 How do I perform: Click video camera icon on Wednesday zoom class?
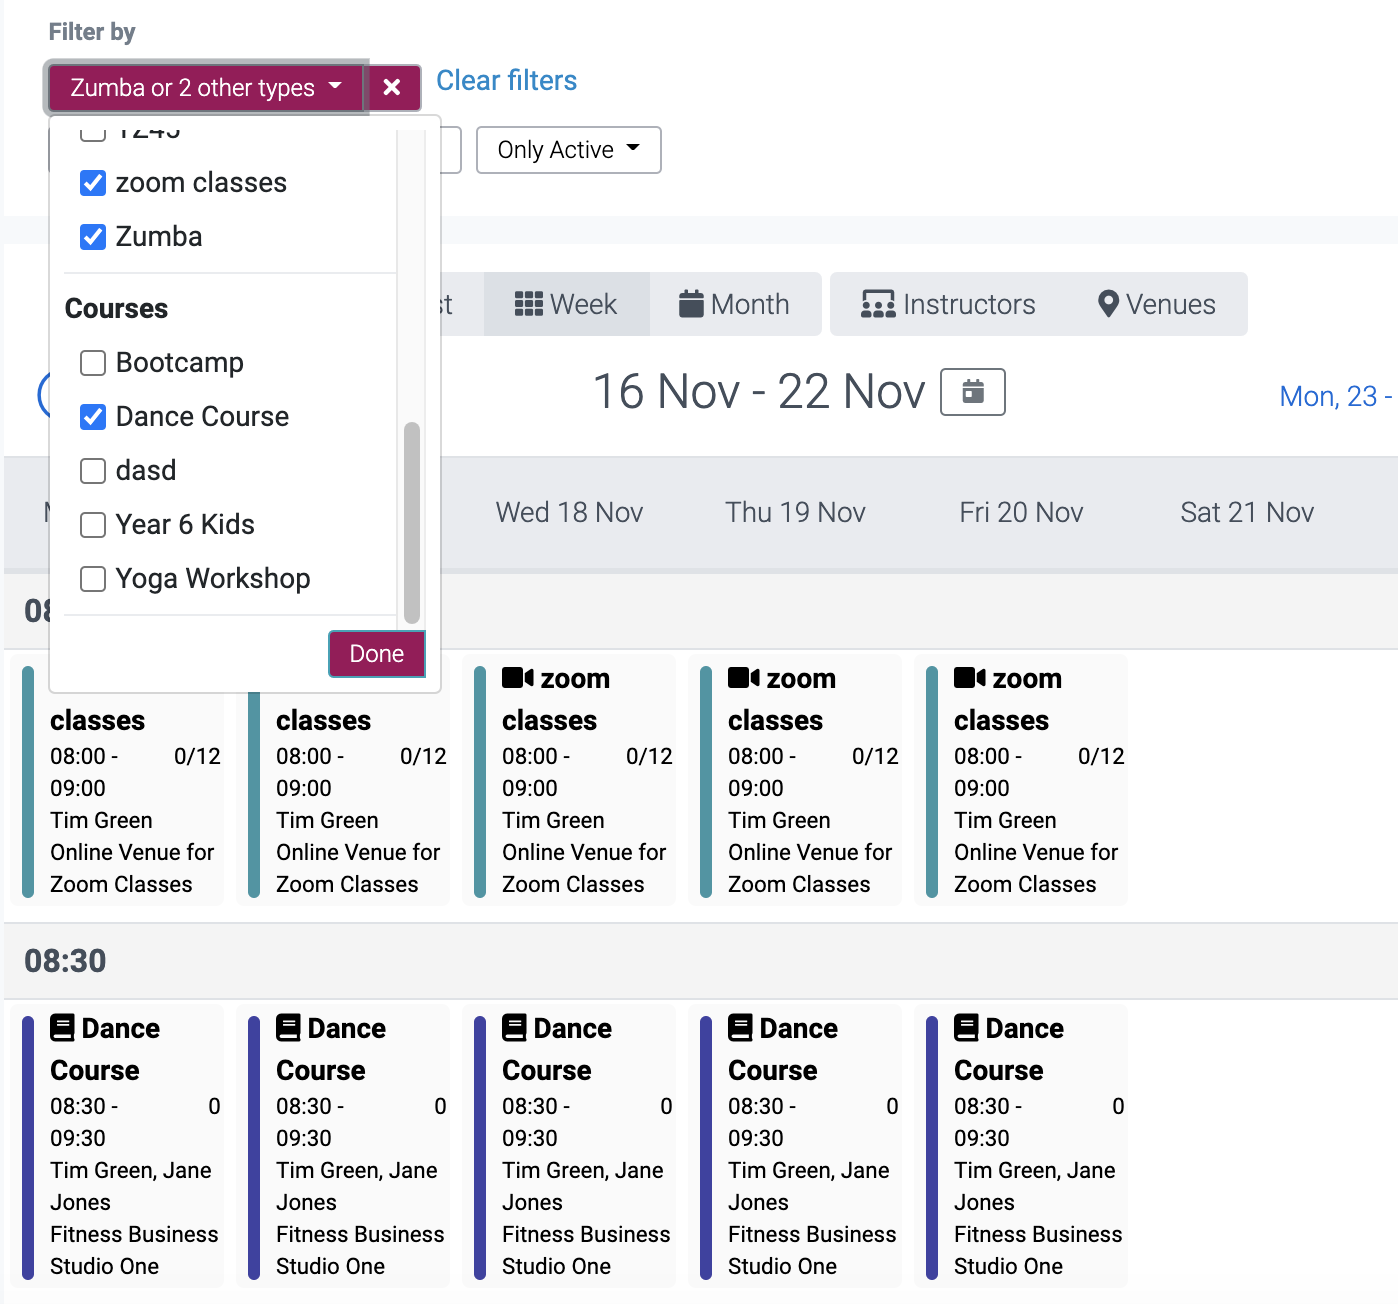(518, 678)
